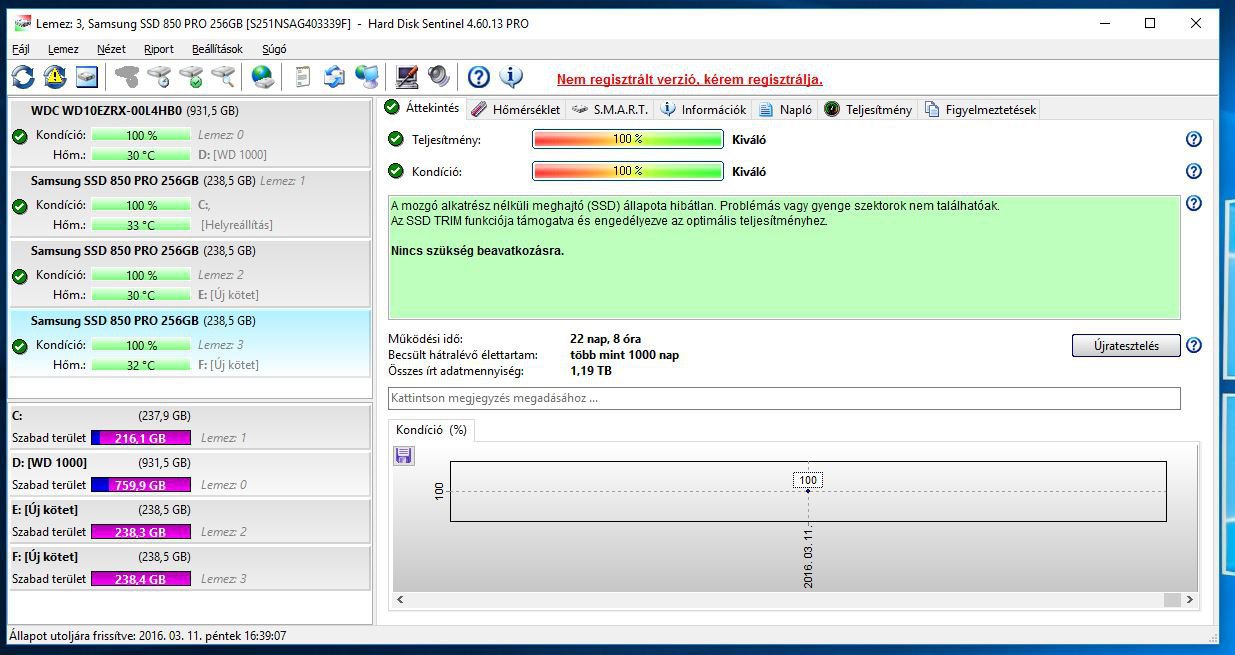The image size is (1235, 655).
Task: Switch to the Áttekintés tab
Action: 422,108
